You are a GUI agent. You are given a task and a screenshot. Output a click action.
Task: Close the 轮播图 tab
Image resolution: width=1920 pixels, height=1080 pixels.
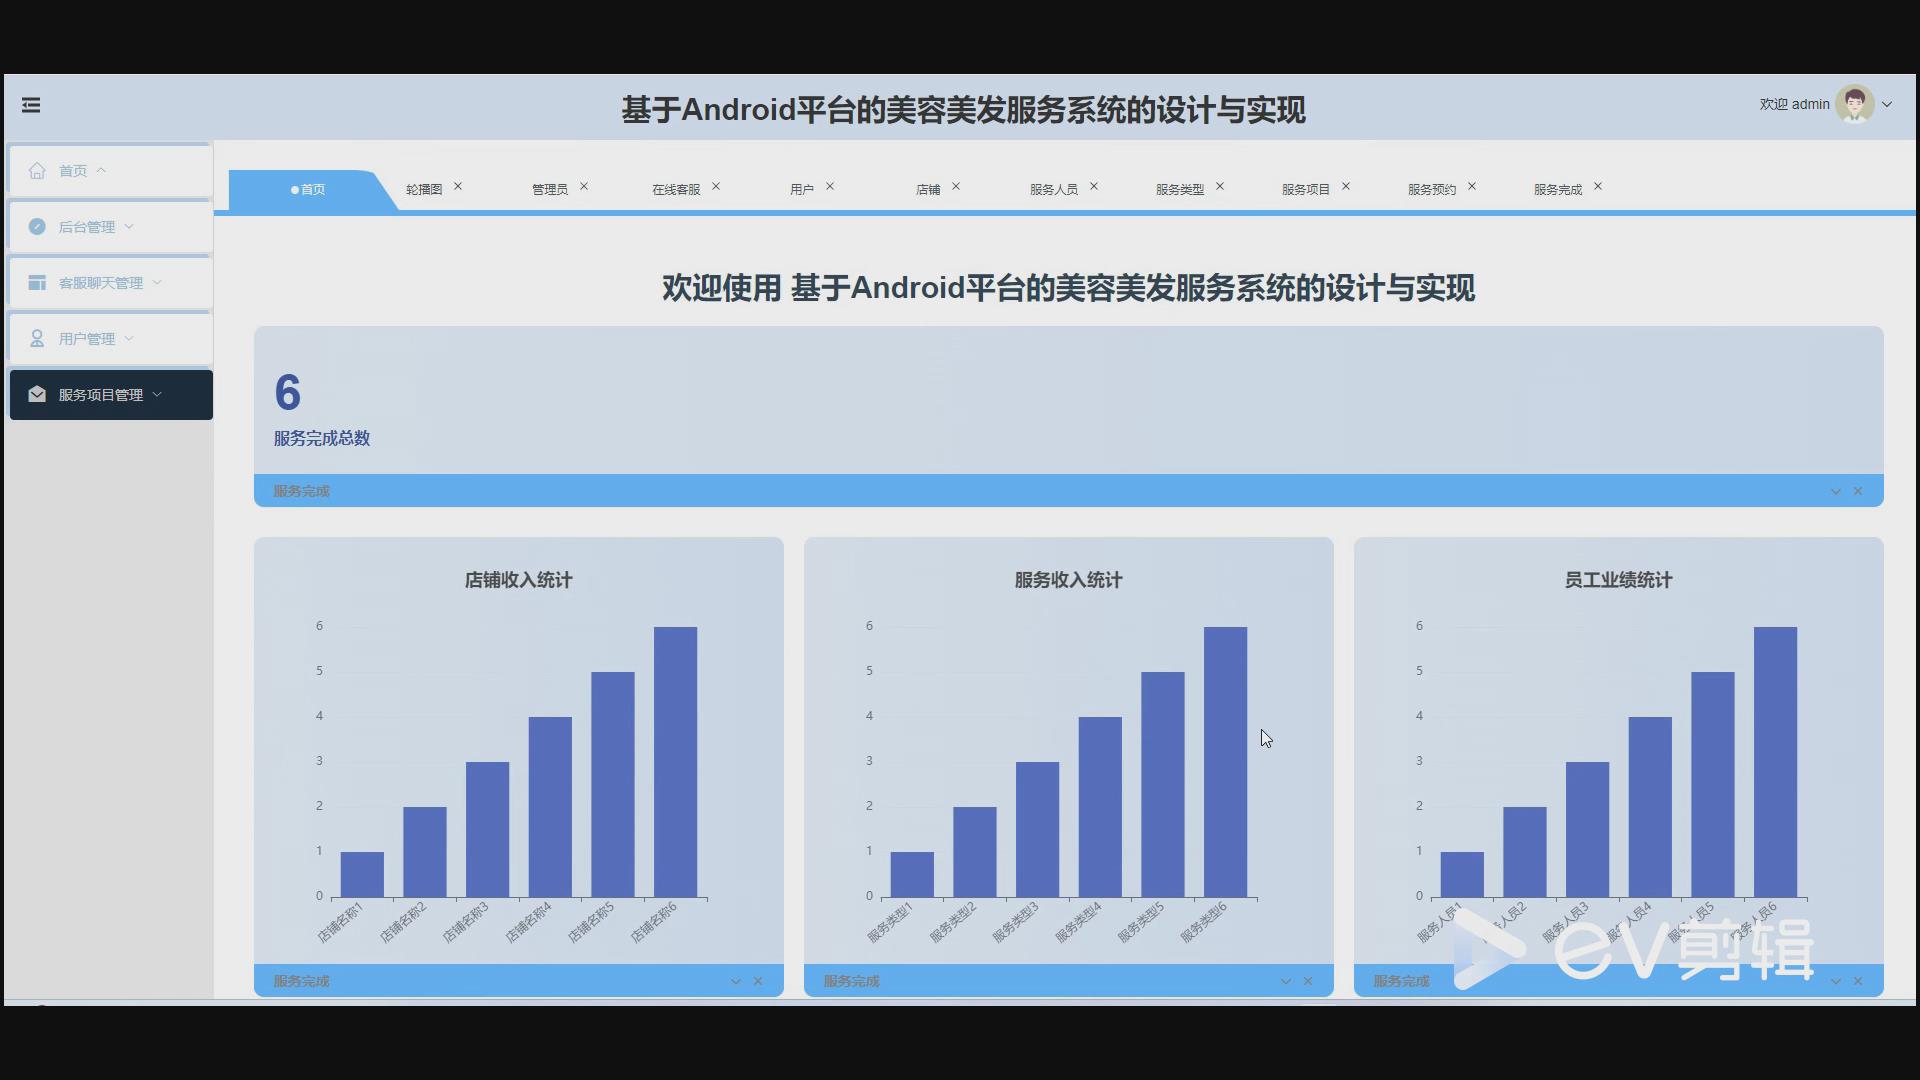[x=459, y=185]
